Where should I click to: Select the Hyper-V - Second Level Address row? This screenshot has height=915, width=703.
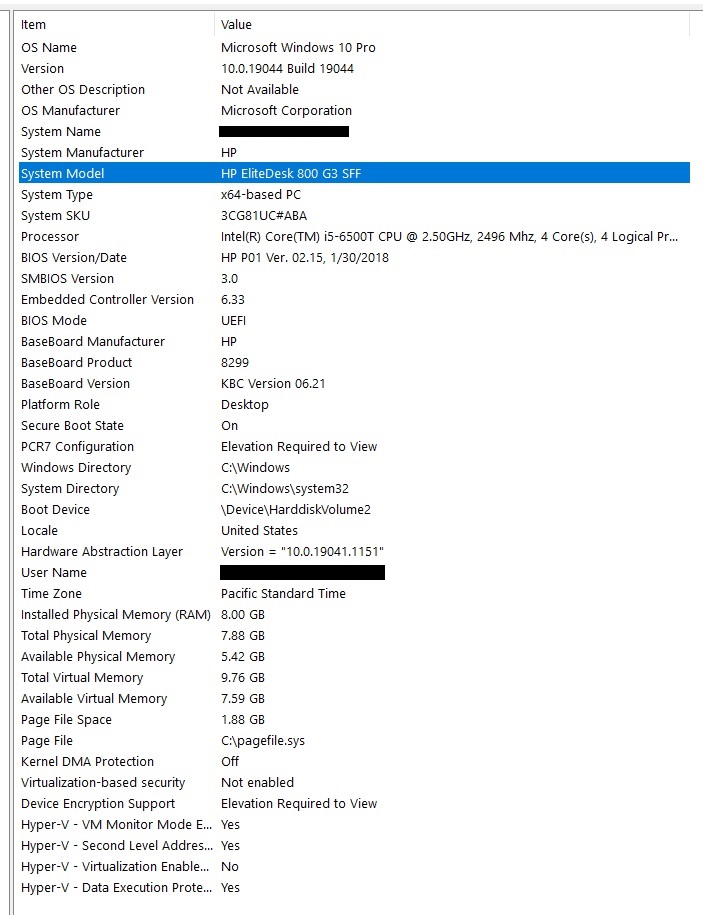click(354, 846)
